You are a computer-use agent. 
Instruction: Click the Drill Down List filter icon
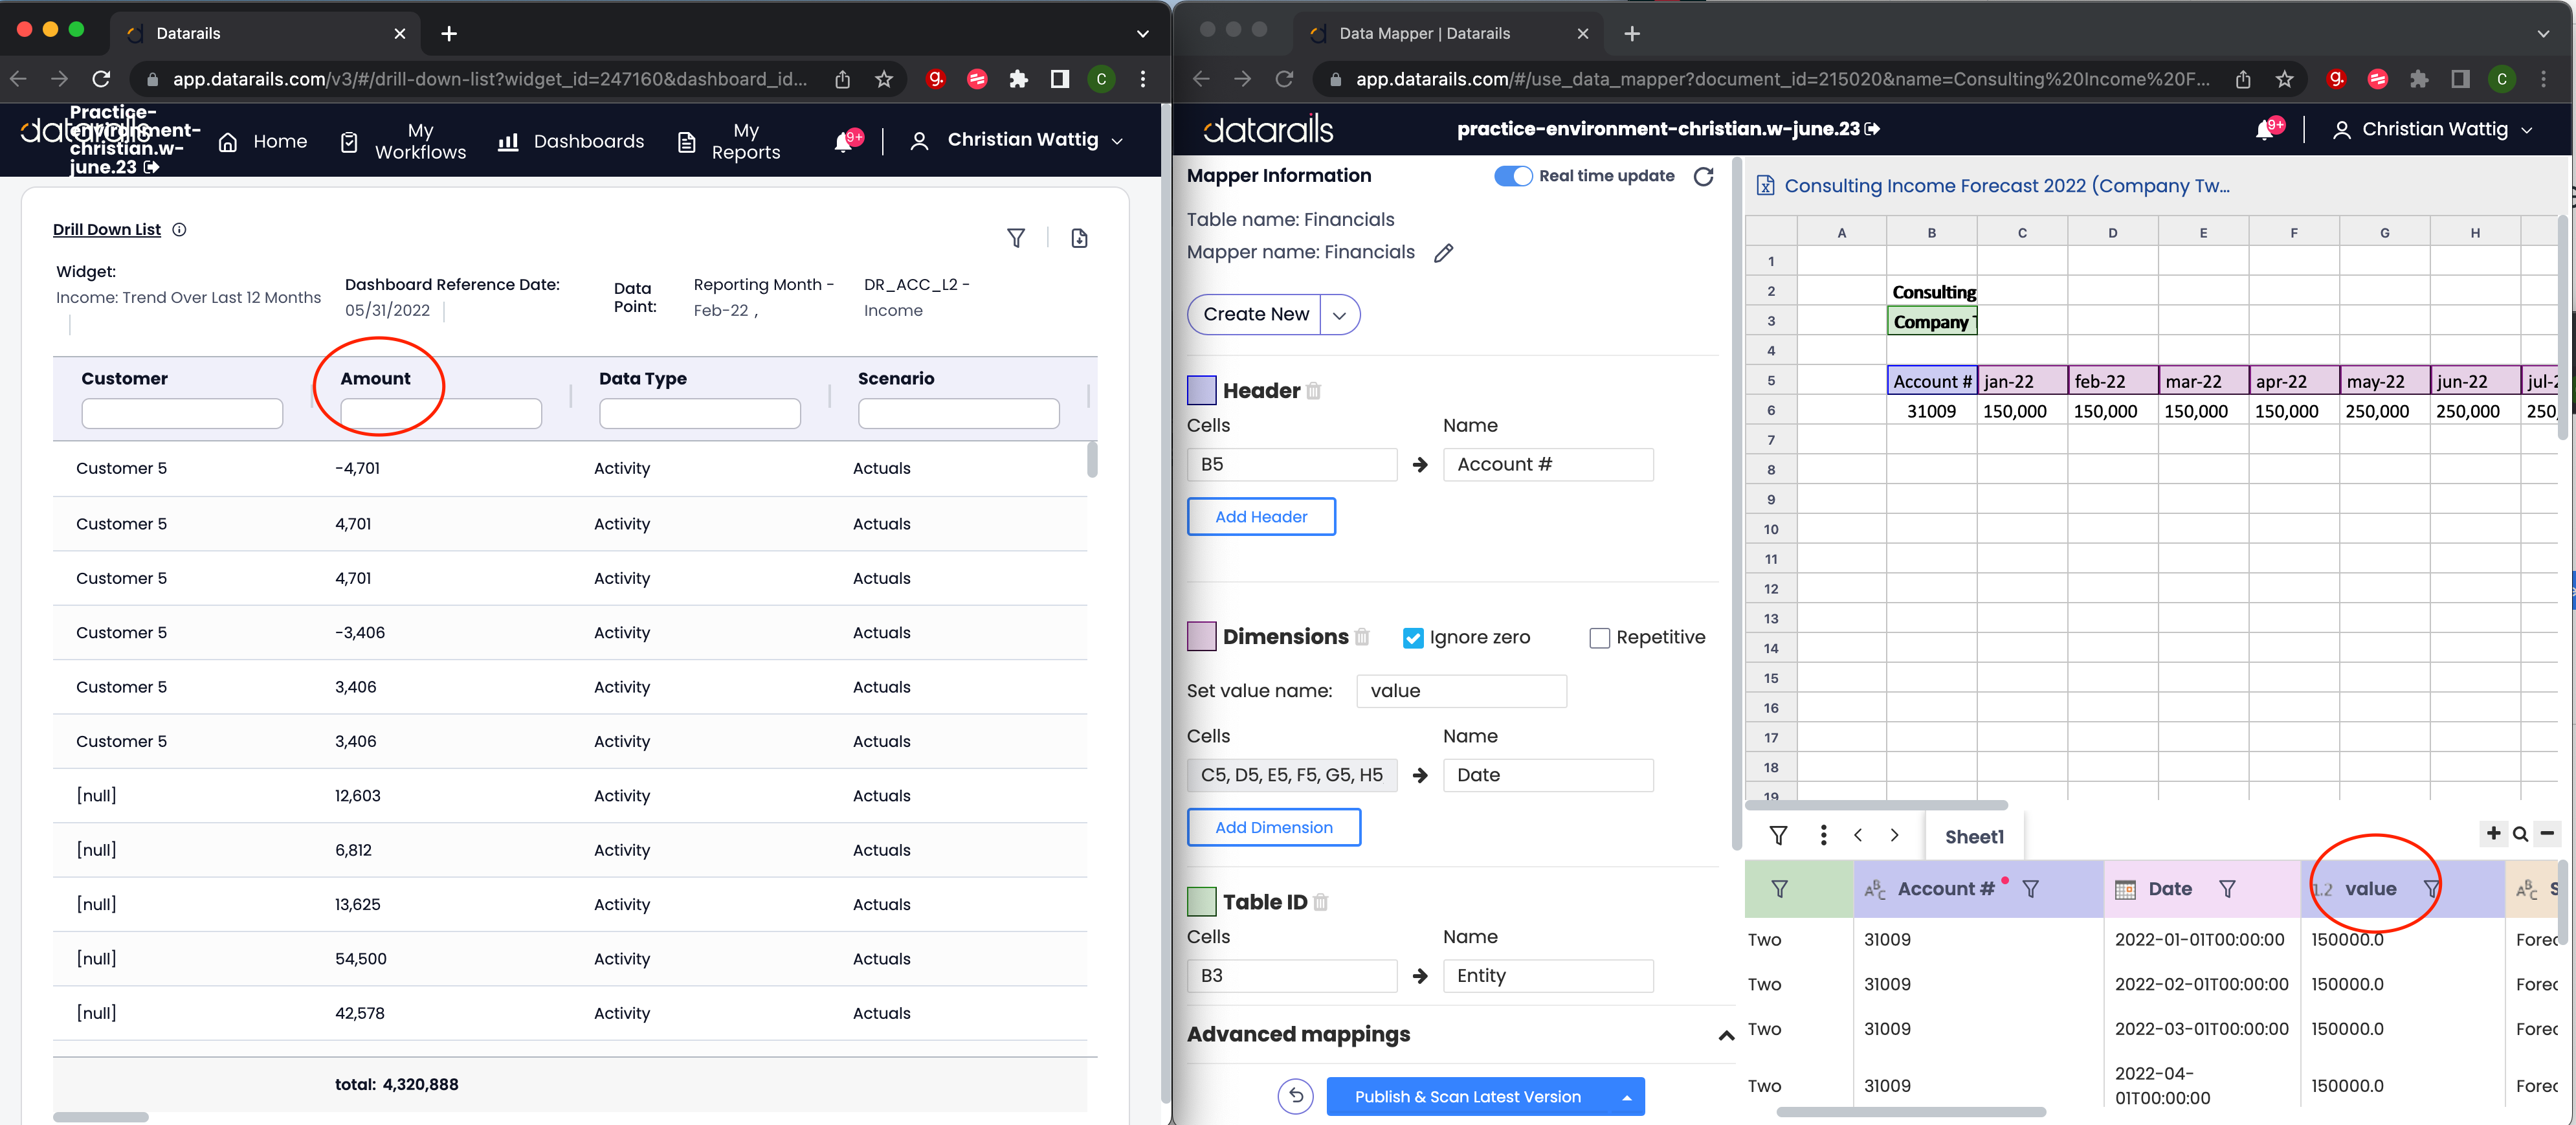(x=1015, y=238)
